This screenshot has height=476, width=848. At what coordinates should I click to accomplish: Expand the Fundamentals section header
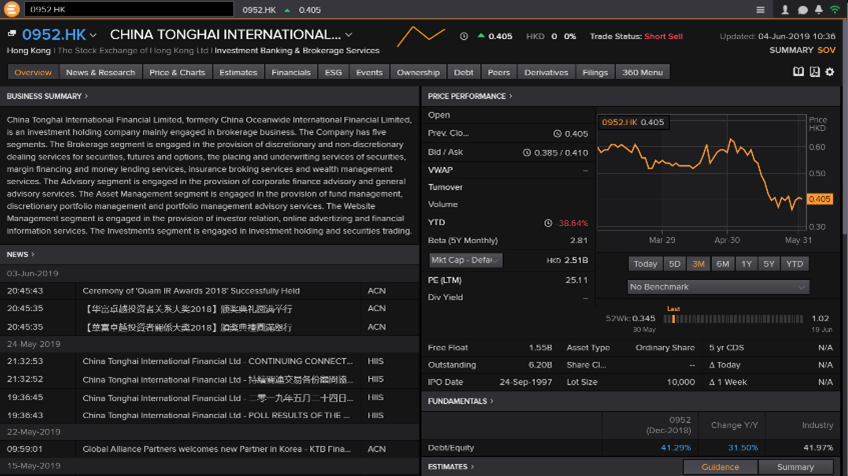coord(460,401)
